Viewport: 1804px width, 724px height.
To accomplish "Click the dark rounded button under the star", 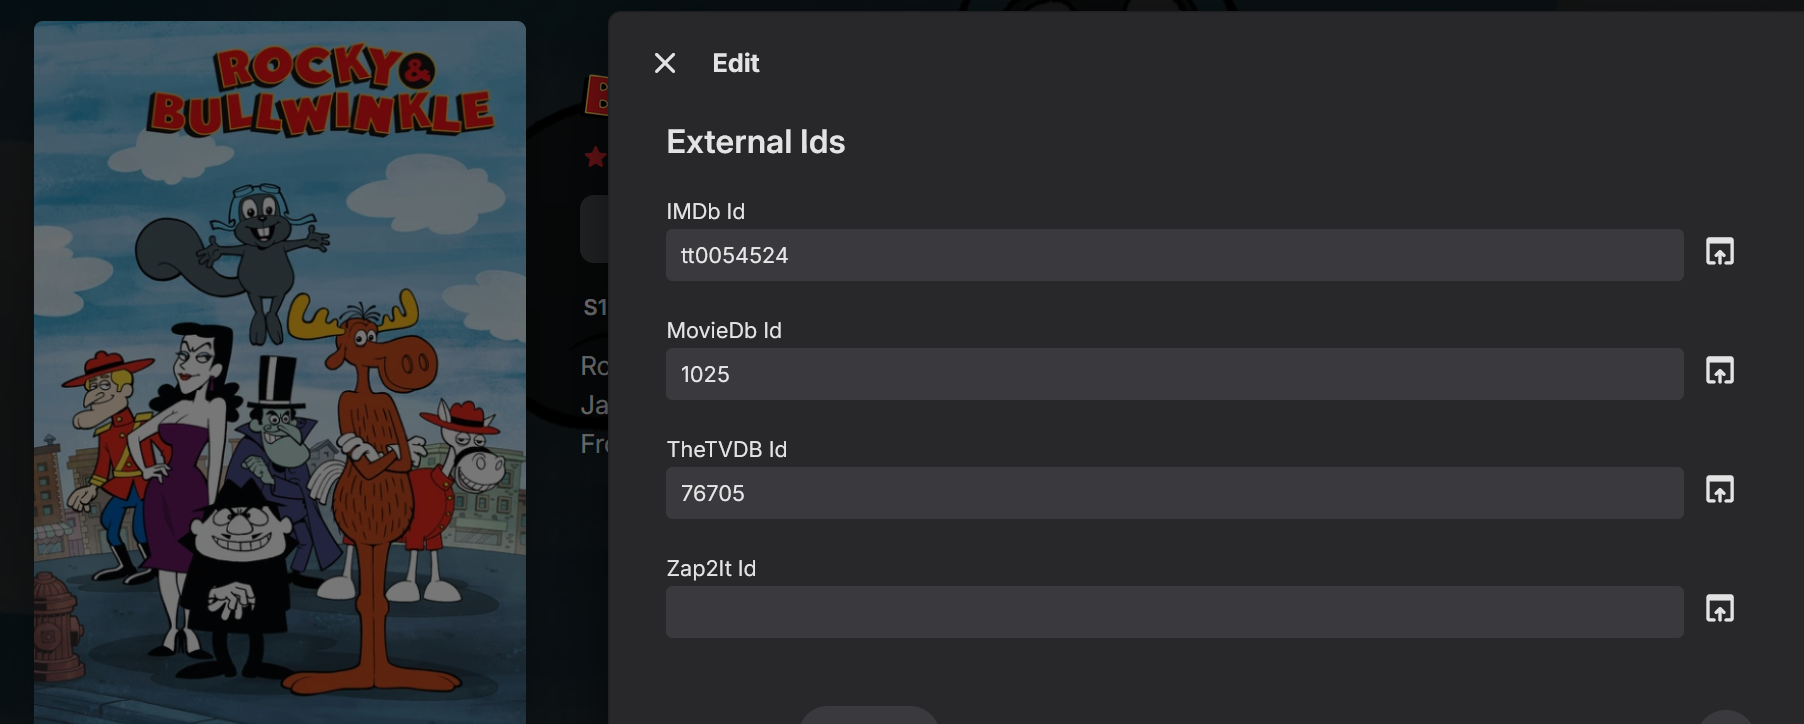I will coord(594,229).
